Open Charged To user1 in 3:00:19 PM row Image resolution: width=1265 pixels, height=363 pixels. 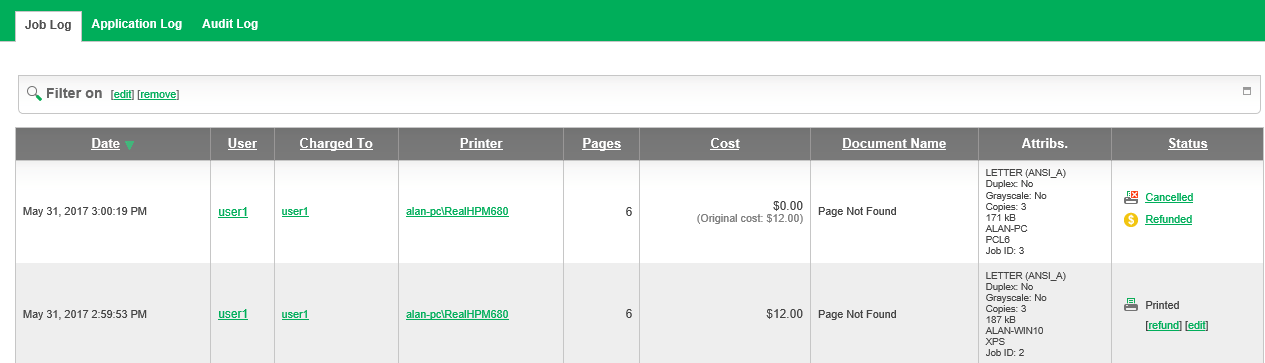tap(295, 212)
